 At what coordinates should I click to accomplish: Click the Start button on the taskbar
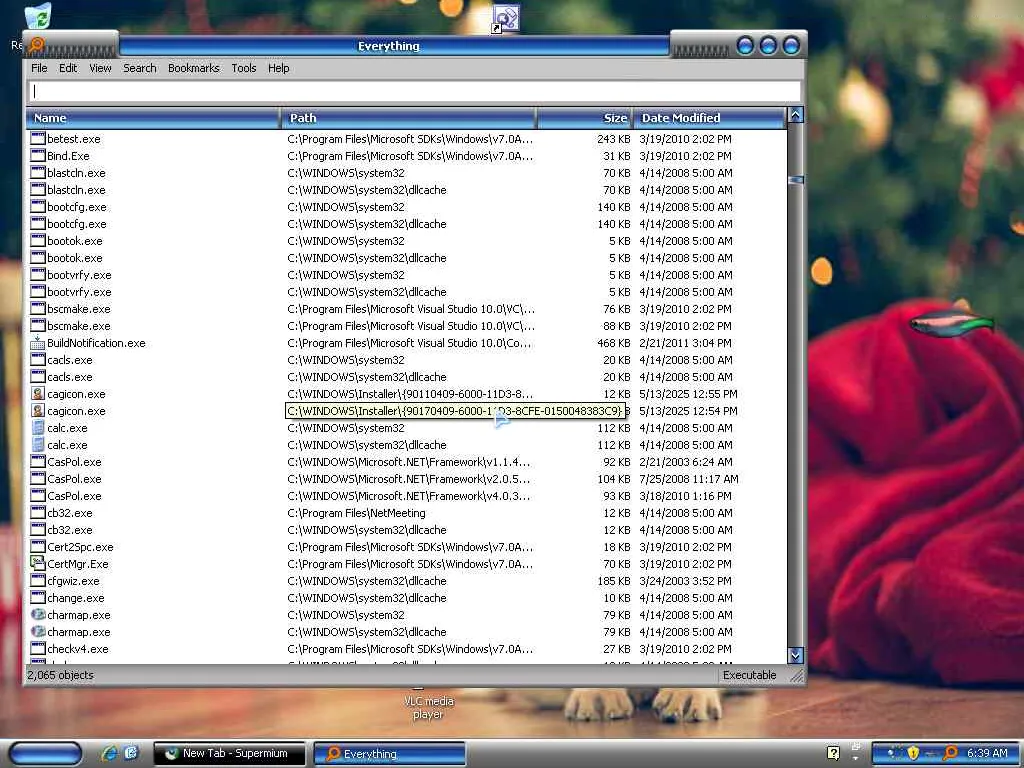46,753
